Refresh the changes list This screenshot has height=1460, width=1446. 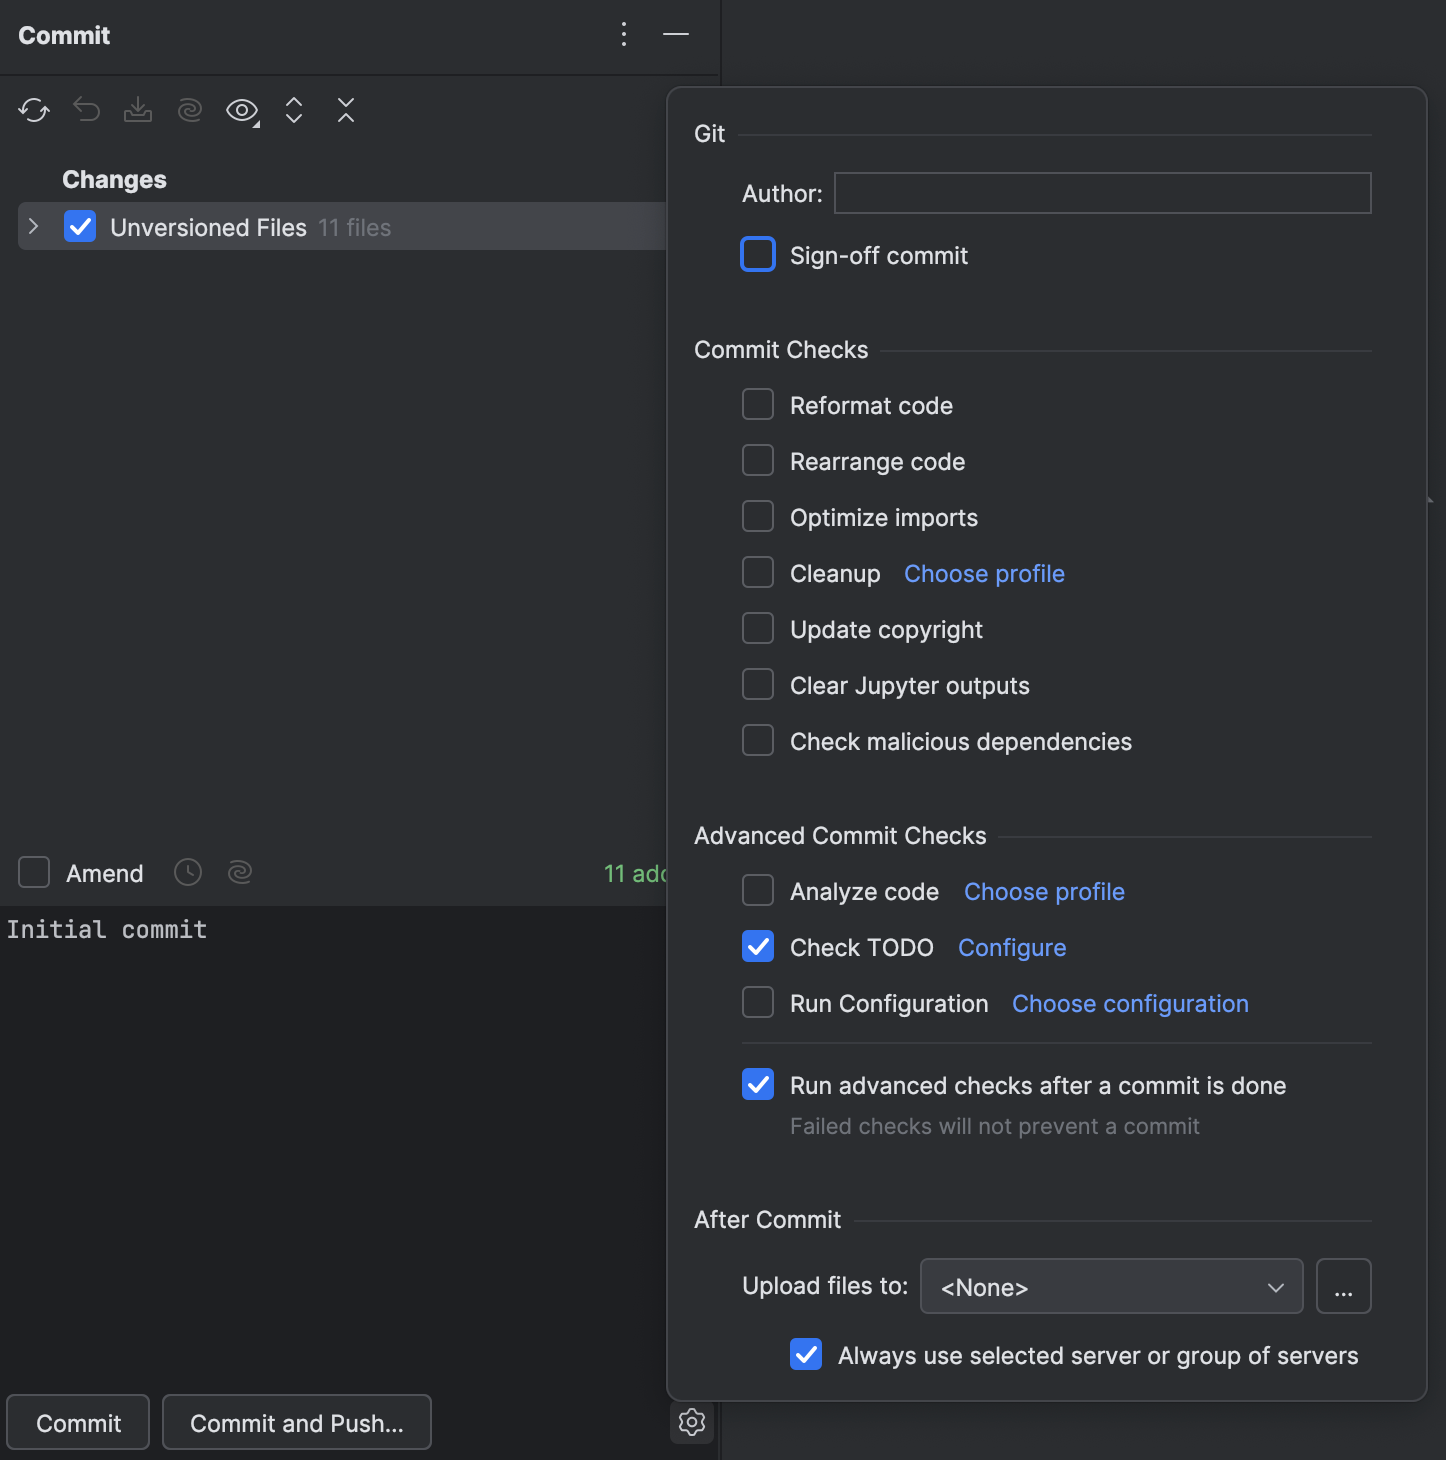click(33, 110)
